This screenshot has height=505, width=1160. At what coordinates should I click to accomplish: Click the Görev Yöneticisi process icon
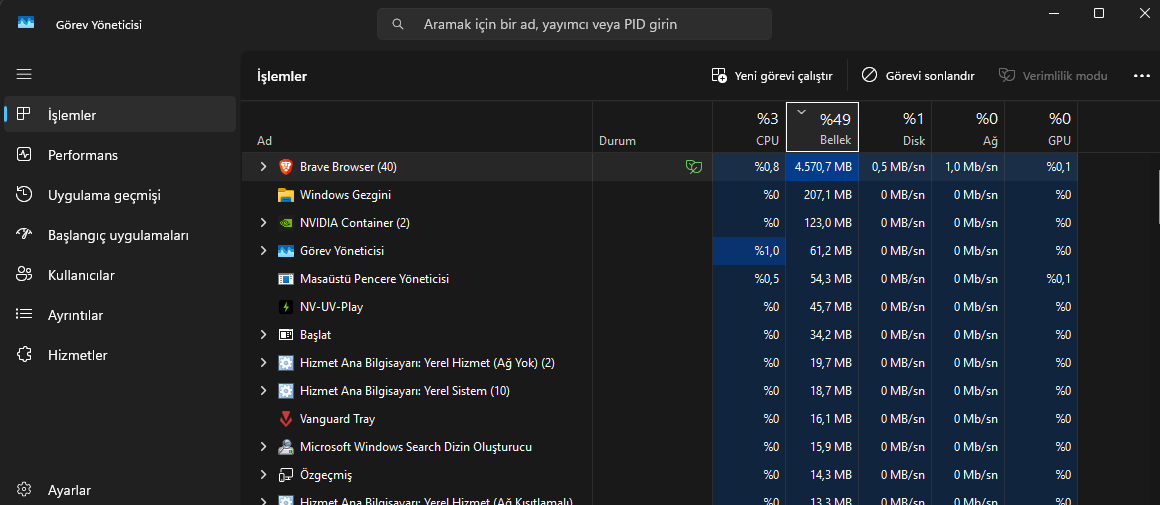tap(286, 251)
